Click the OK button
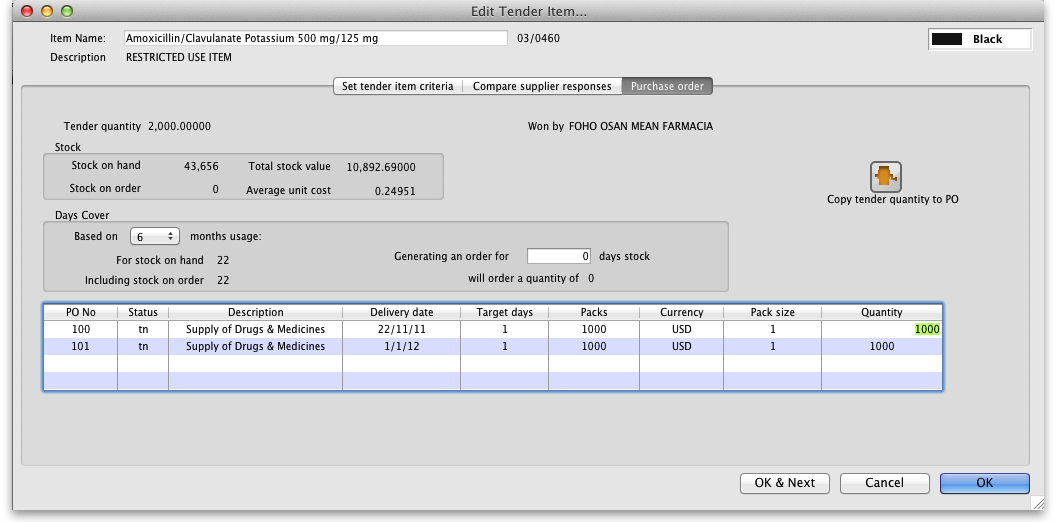 click(984, 483)
